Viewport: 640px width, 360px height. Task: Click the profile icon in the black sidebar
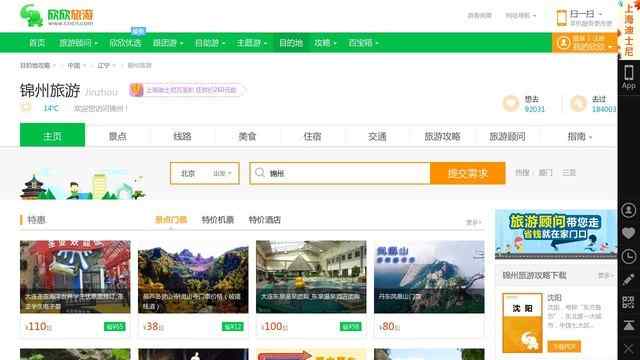point(629,210)
